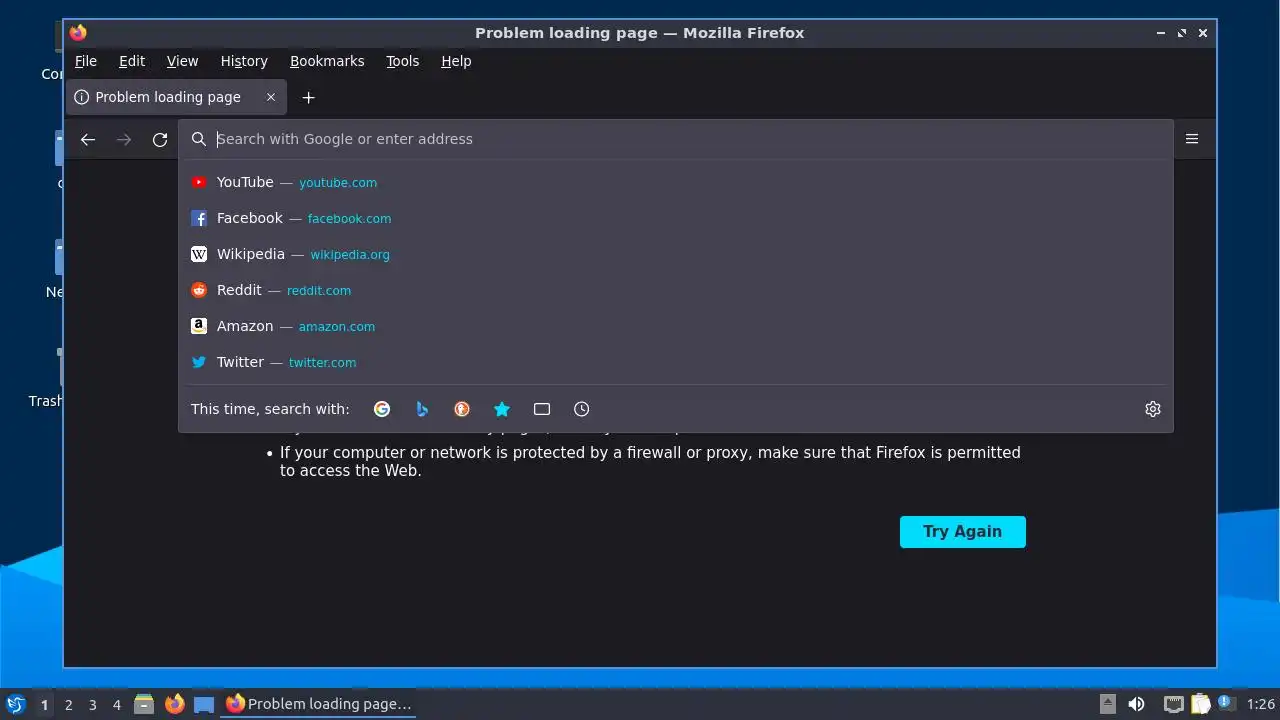Select Problem loading page taskbar window button
Image resolution: width=1280 pixels, height=720 pixels.
(319, 704)
